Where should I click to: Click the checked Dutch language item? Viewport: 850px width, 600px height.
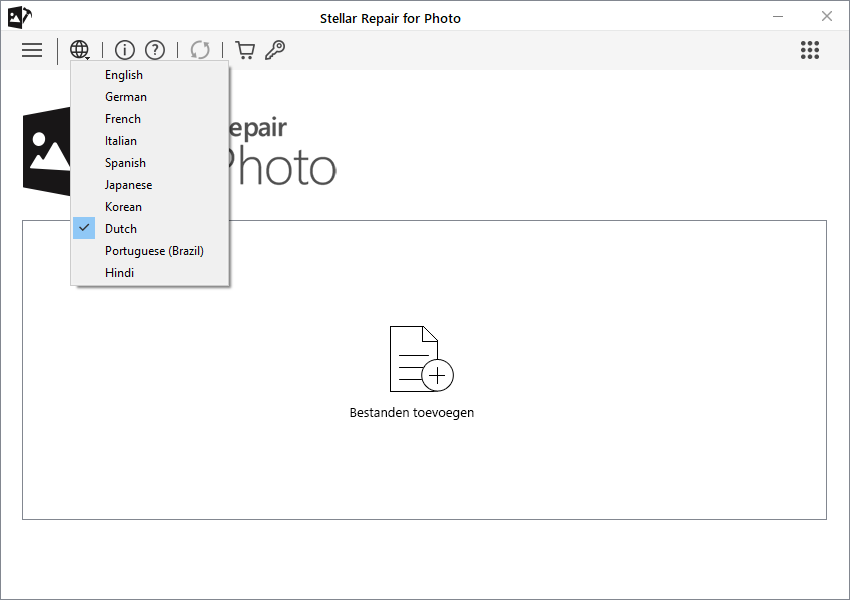(x=121, y=229)
